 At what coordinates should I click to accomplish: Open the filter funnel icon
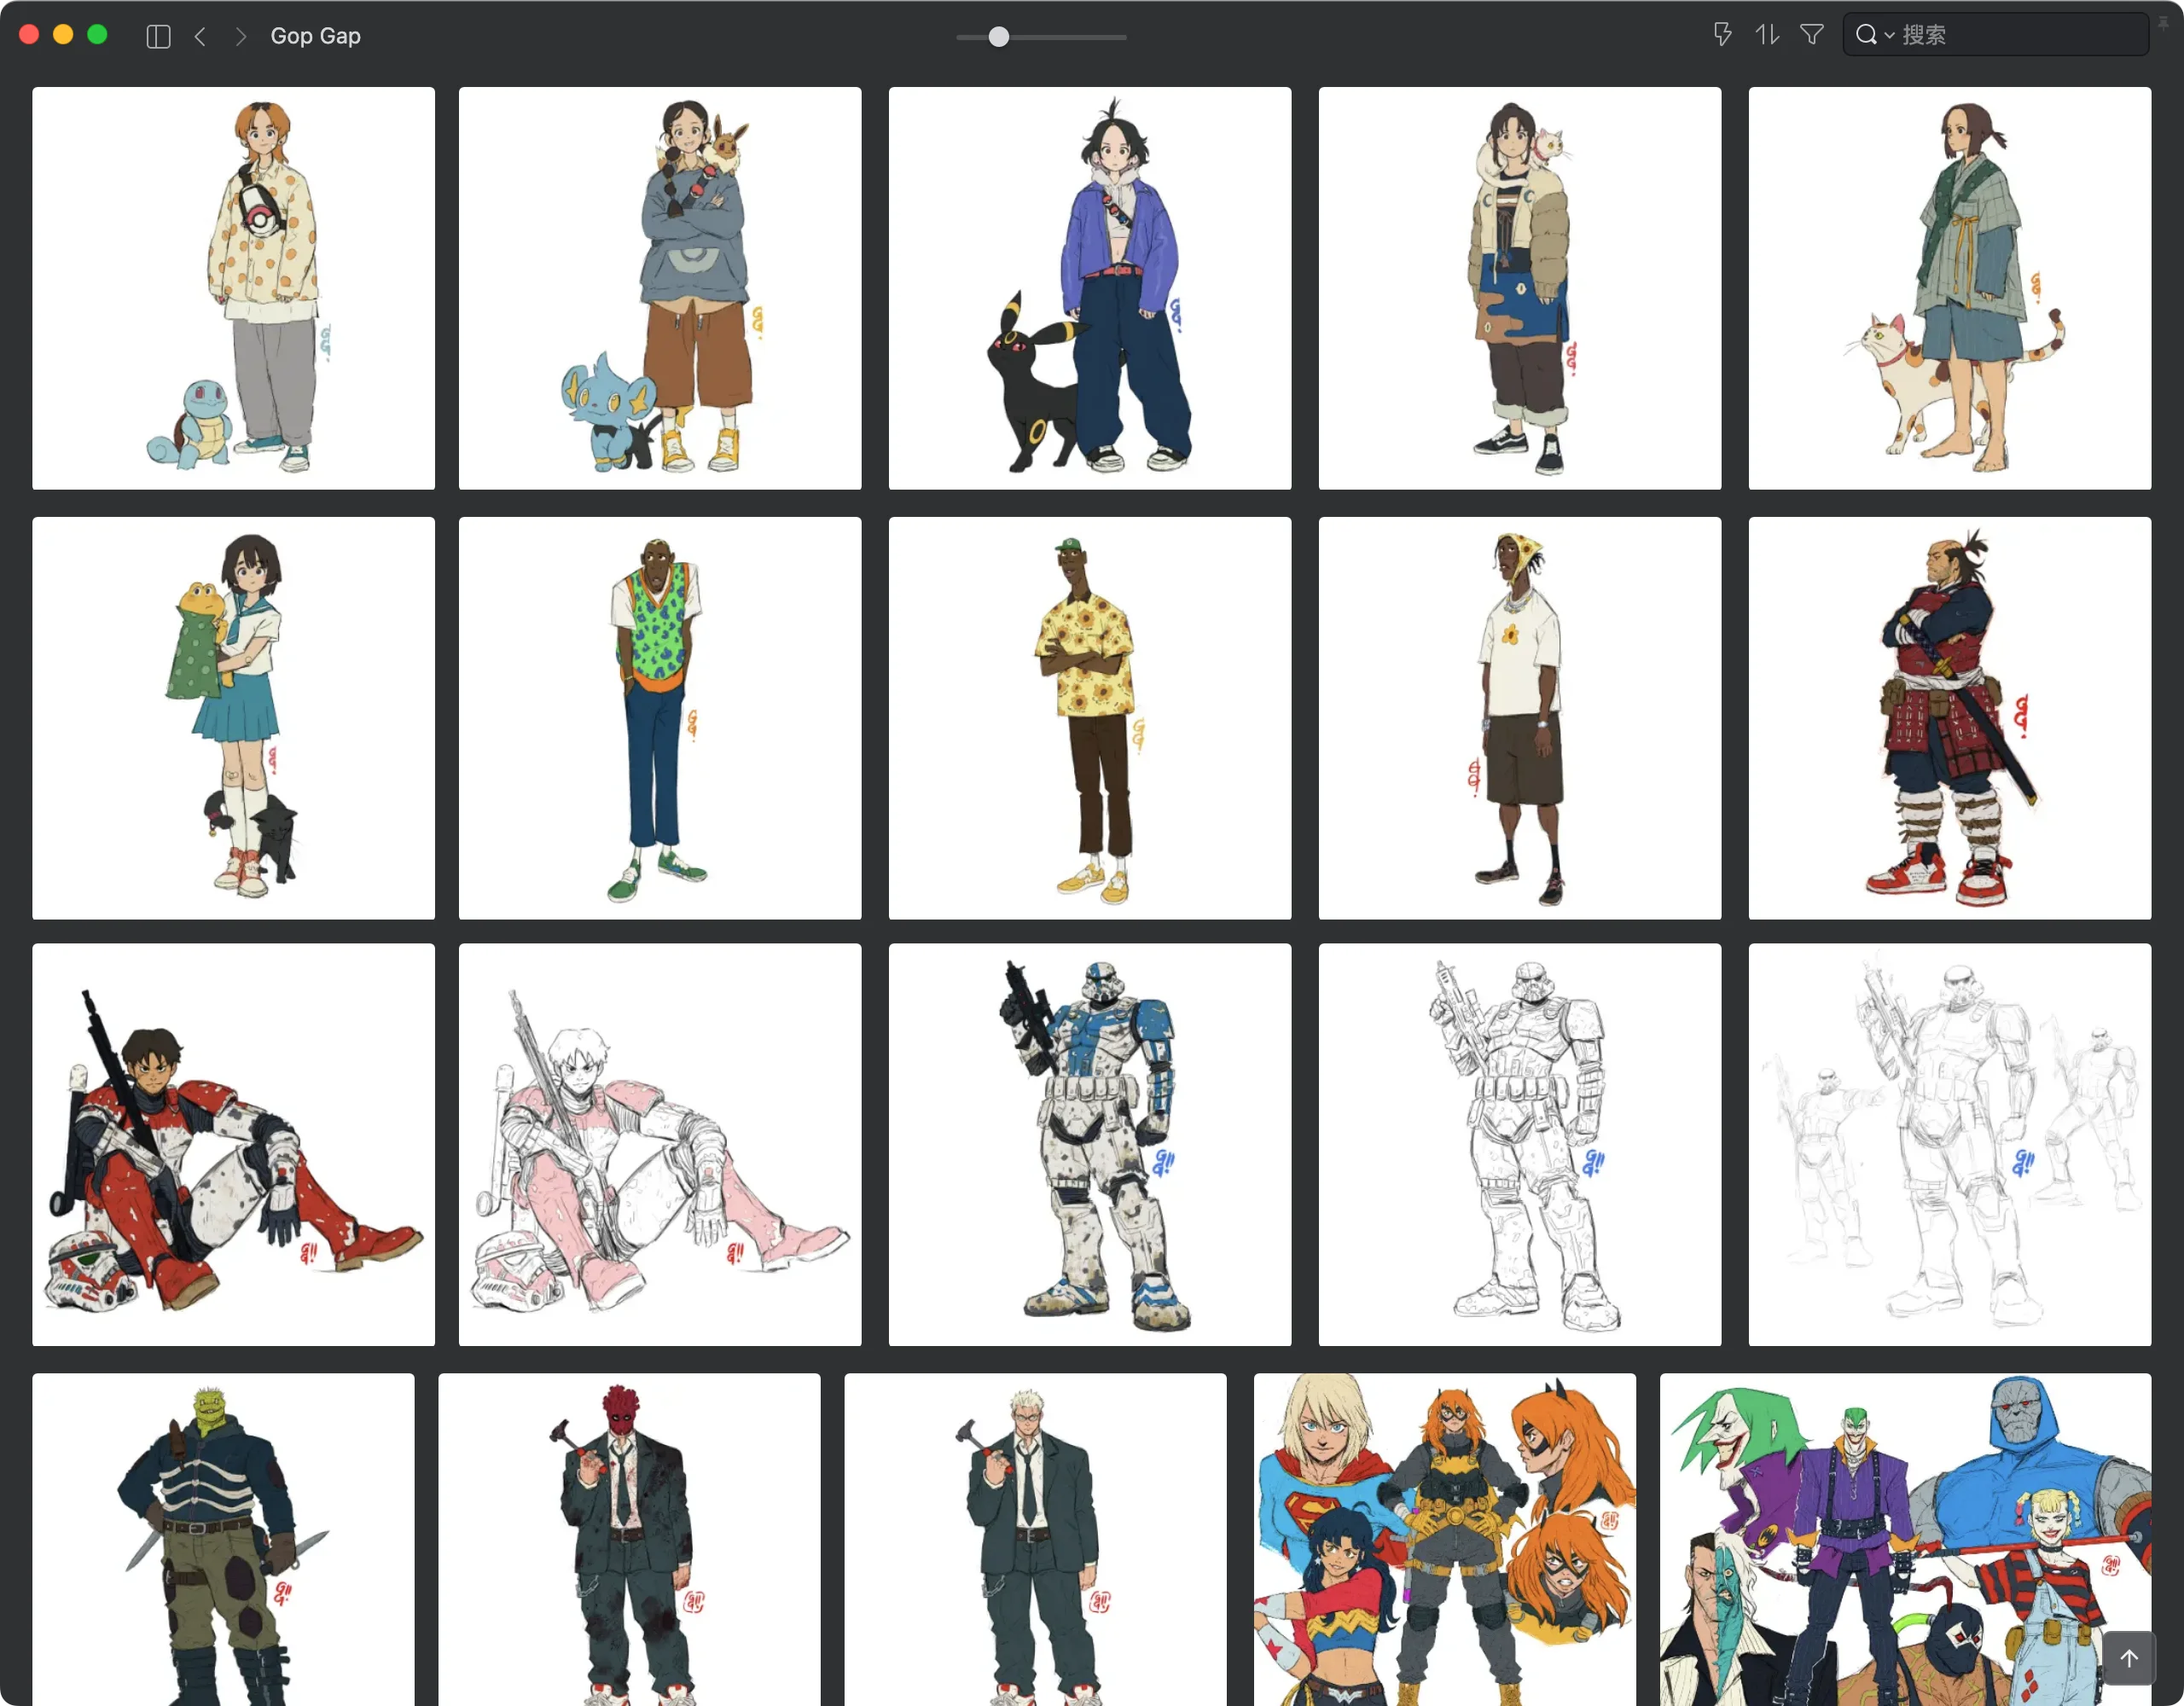[x=1812, y=35]
